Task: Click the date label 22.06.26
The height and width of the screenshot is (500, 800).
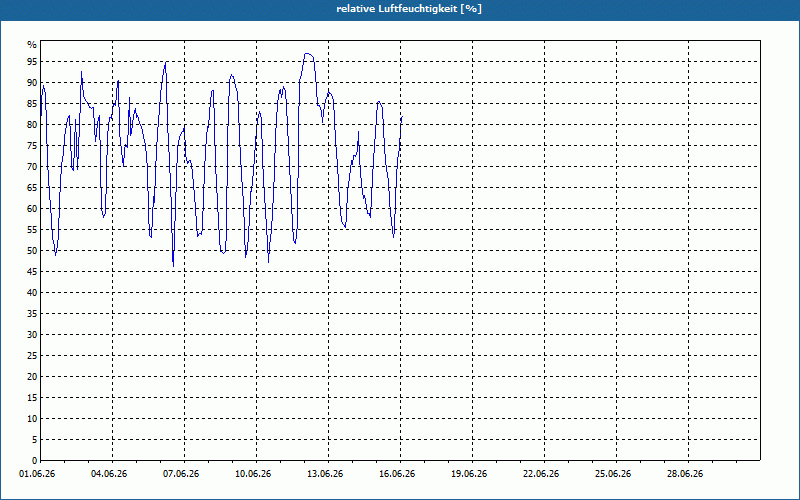Action: coord(541,474)
